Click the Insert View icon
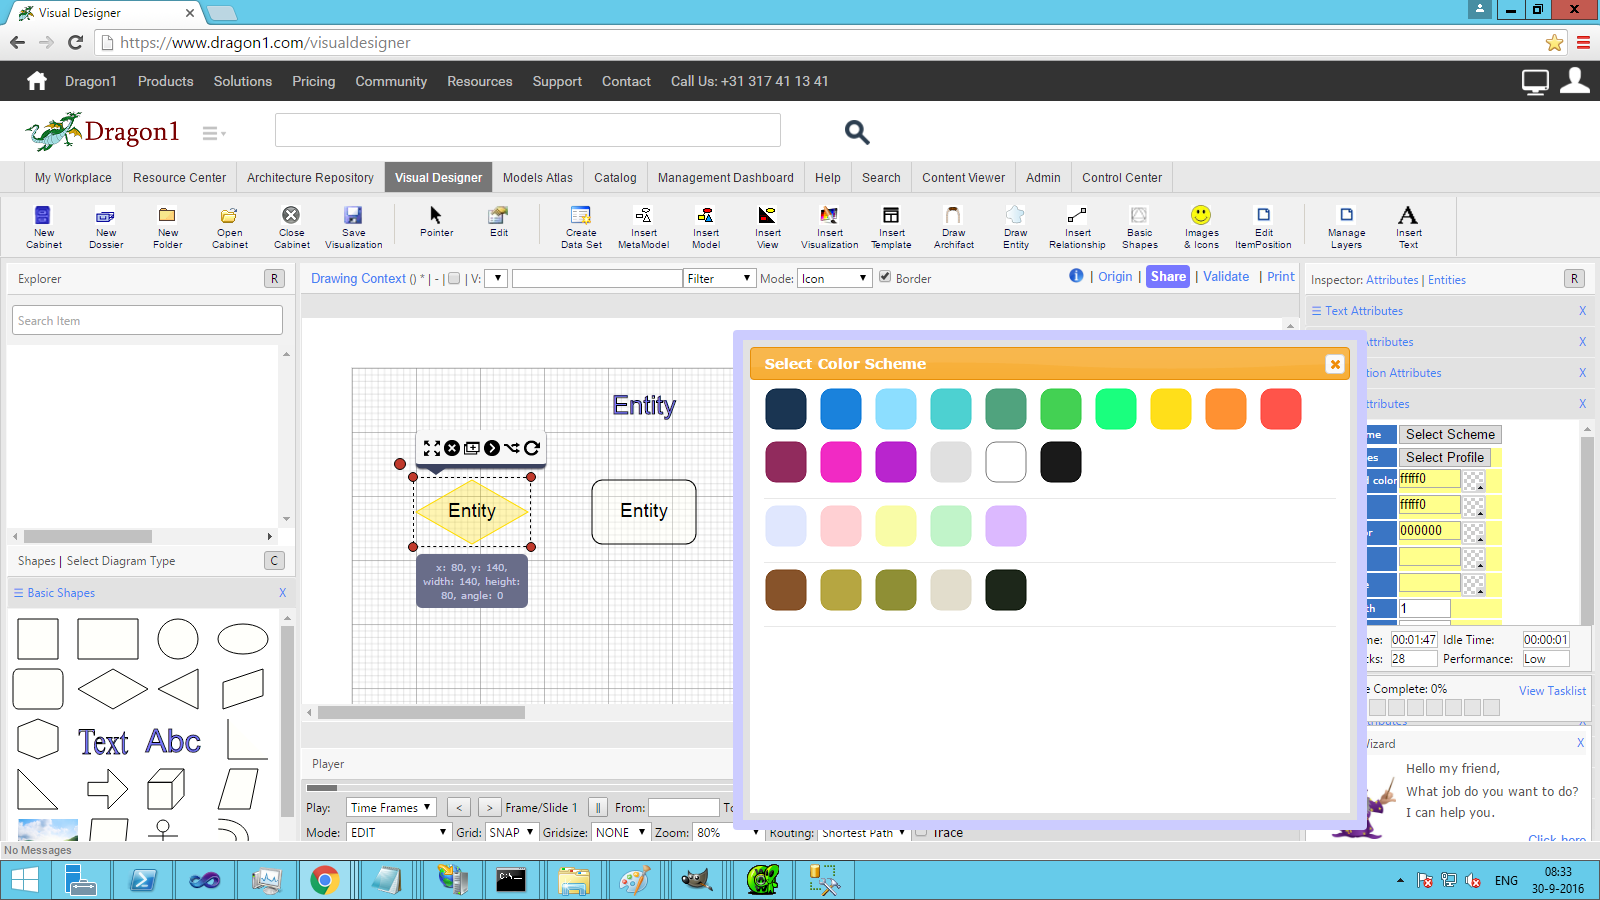Image resolution: width=1600 pixels, height=900 pixels. (767, 226)
